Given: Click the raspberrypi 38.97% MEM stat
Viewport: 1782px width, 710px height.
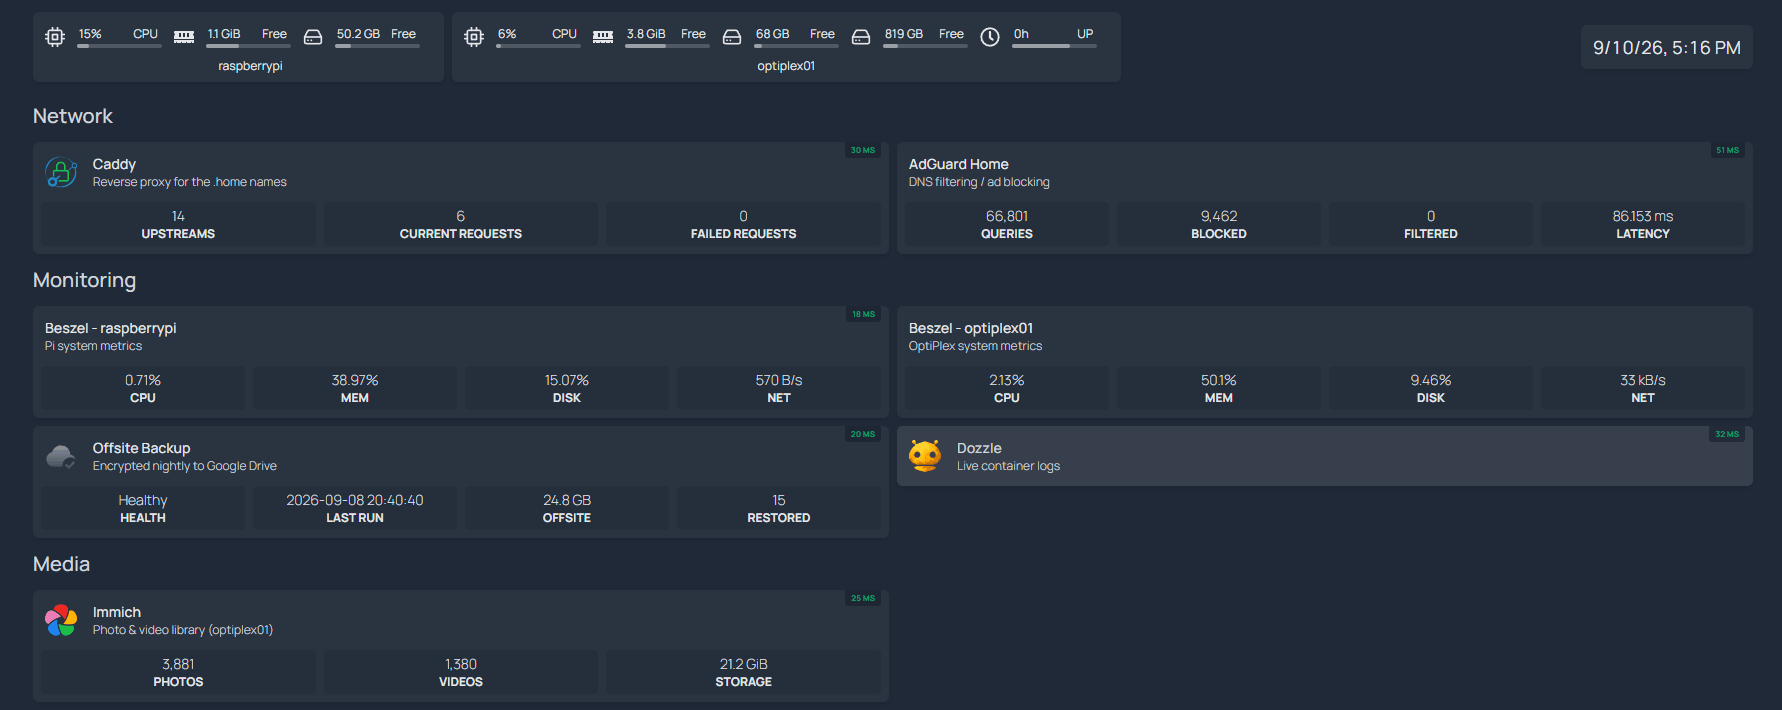Looking at the screenshot, I should click(355, 388).
